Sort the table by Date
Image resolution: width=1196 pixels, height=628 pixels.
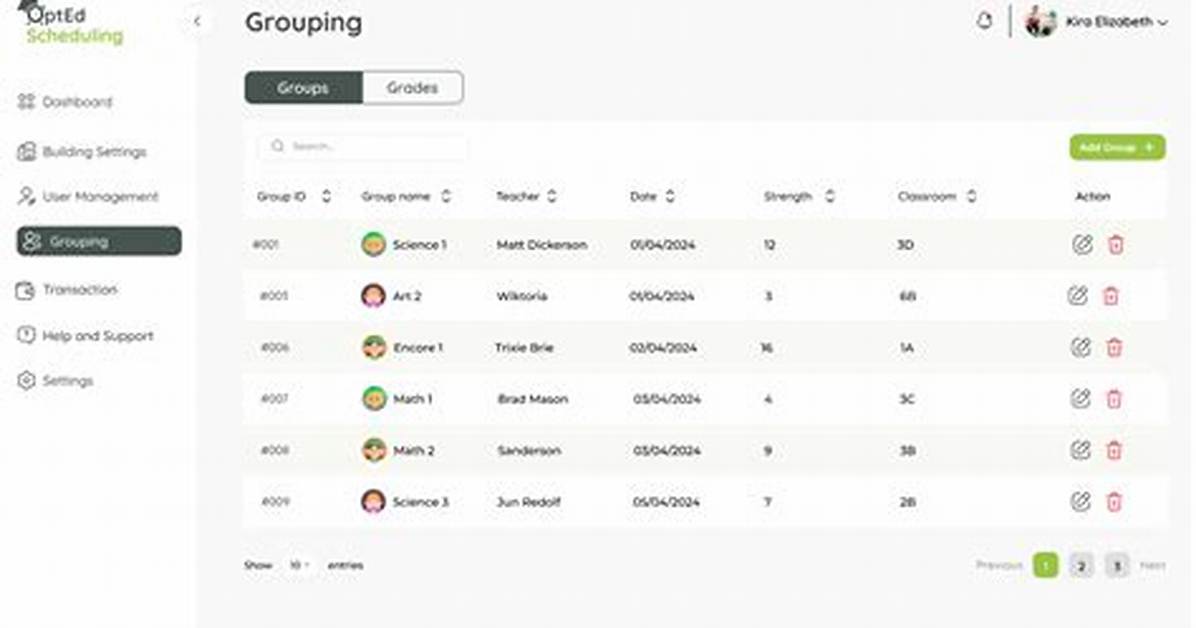(x=670, y=196)
